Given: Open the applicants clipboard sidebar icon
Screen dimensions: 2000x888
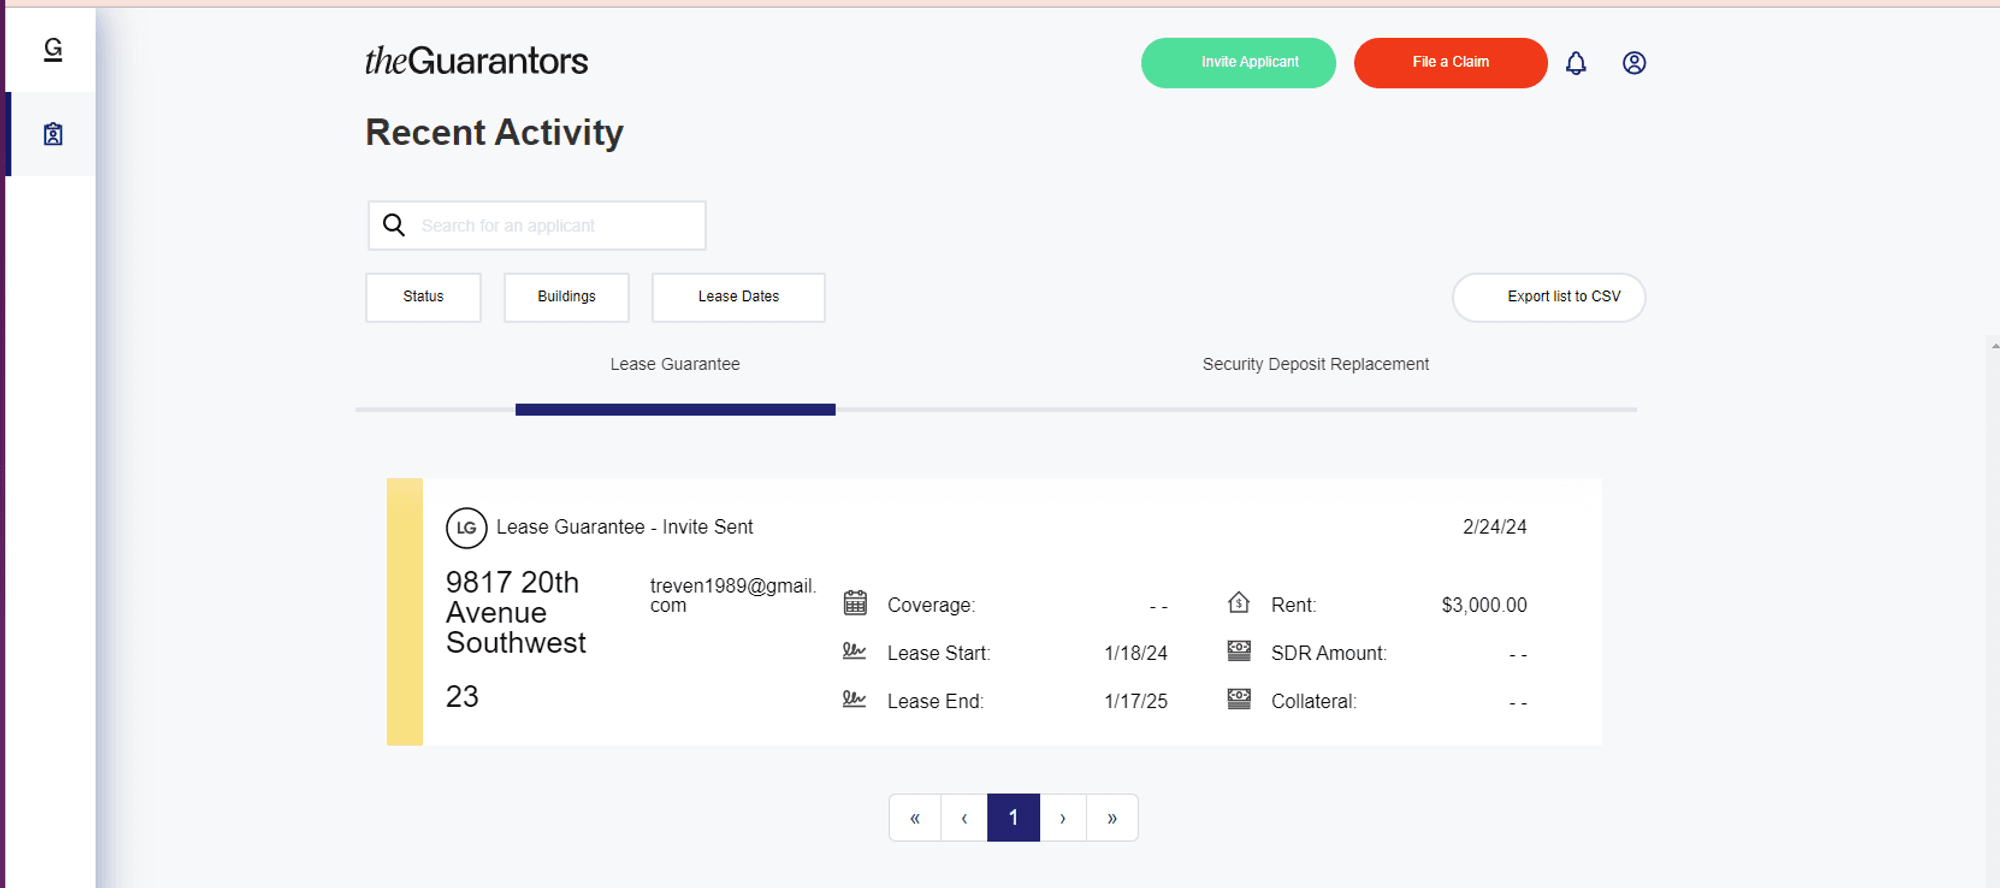Looking at the screenshot, I should pos(53,134).
